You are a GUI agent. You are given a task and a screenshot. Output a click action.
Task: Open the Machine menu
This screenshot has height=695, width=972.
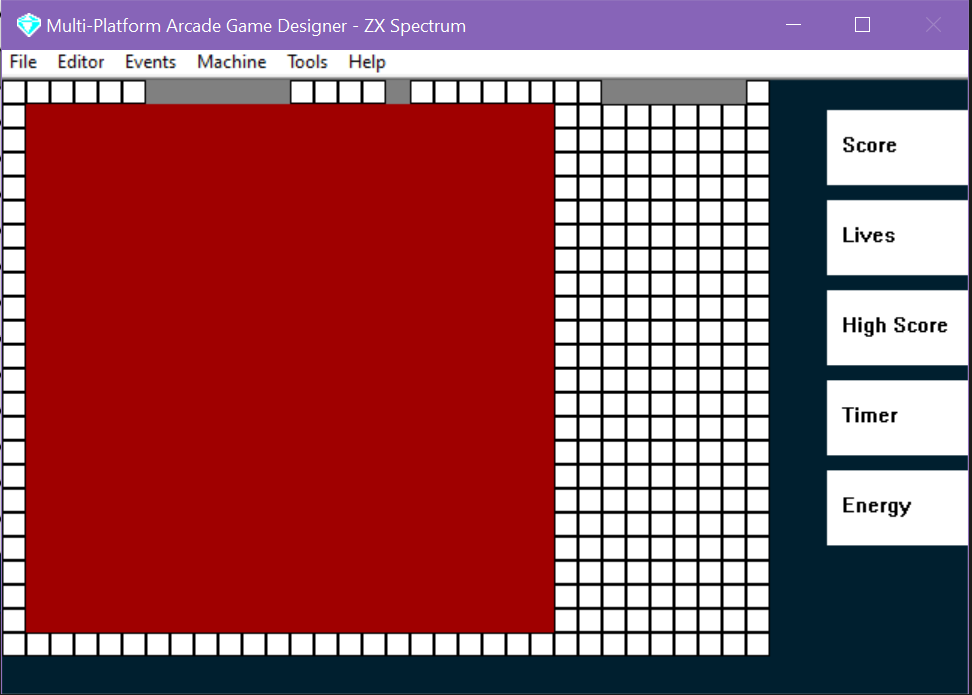click(231, 62)
